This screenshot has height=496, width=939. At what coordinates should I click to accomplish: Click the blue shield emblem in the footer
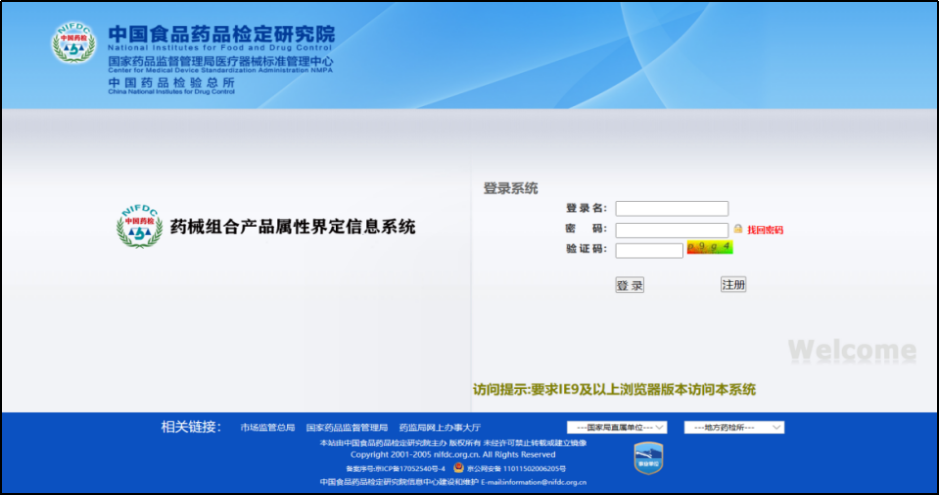click(x=649, y=458)
